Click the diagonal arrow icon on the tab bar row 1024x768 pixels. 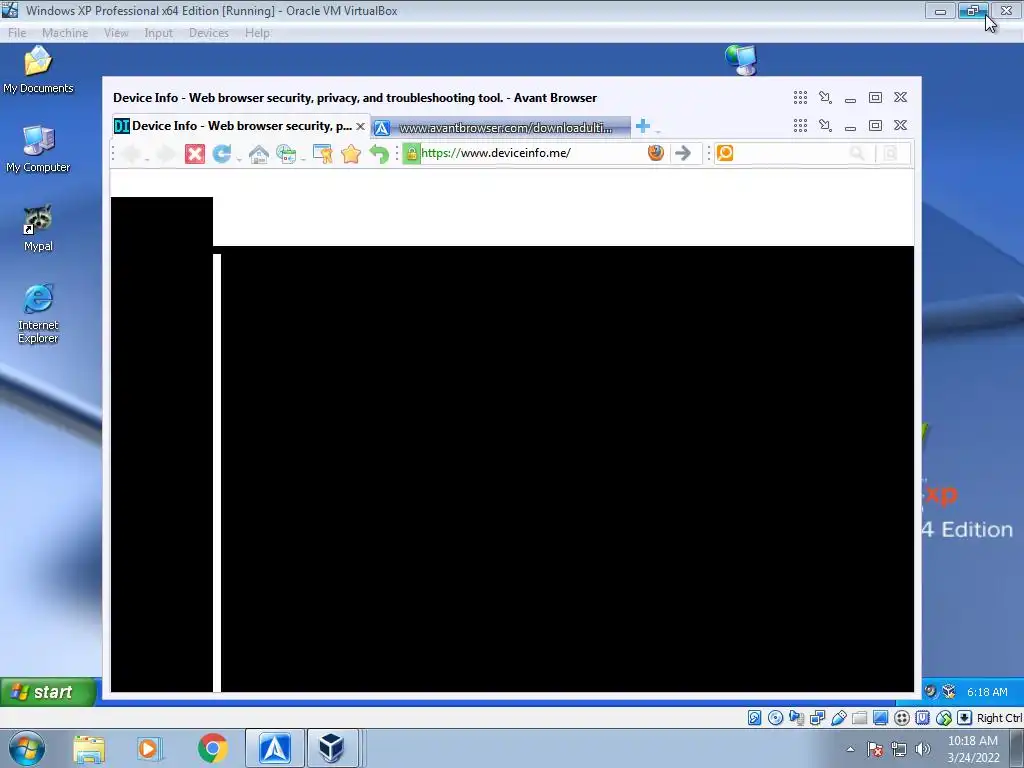(x=825, y=125)
